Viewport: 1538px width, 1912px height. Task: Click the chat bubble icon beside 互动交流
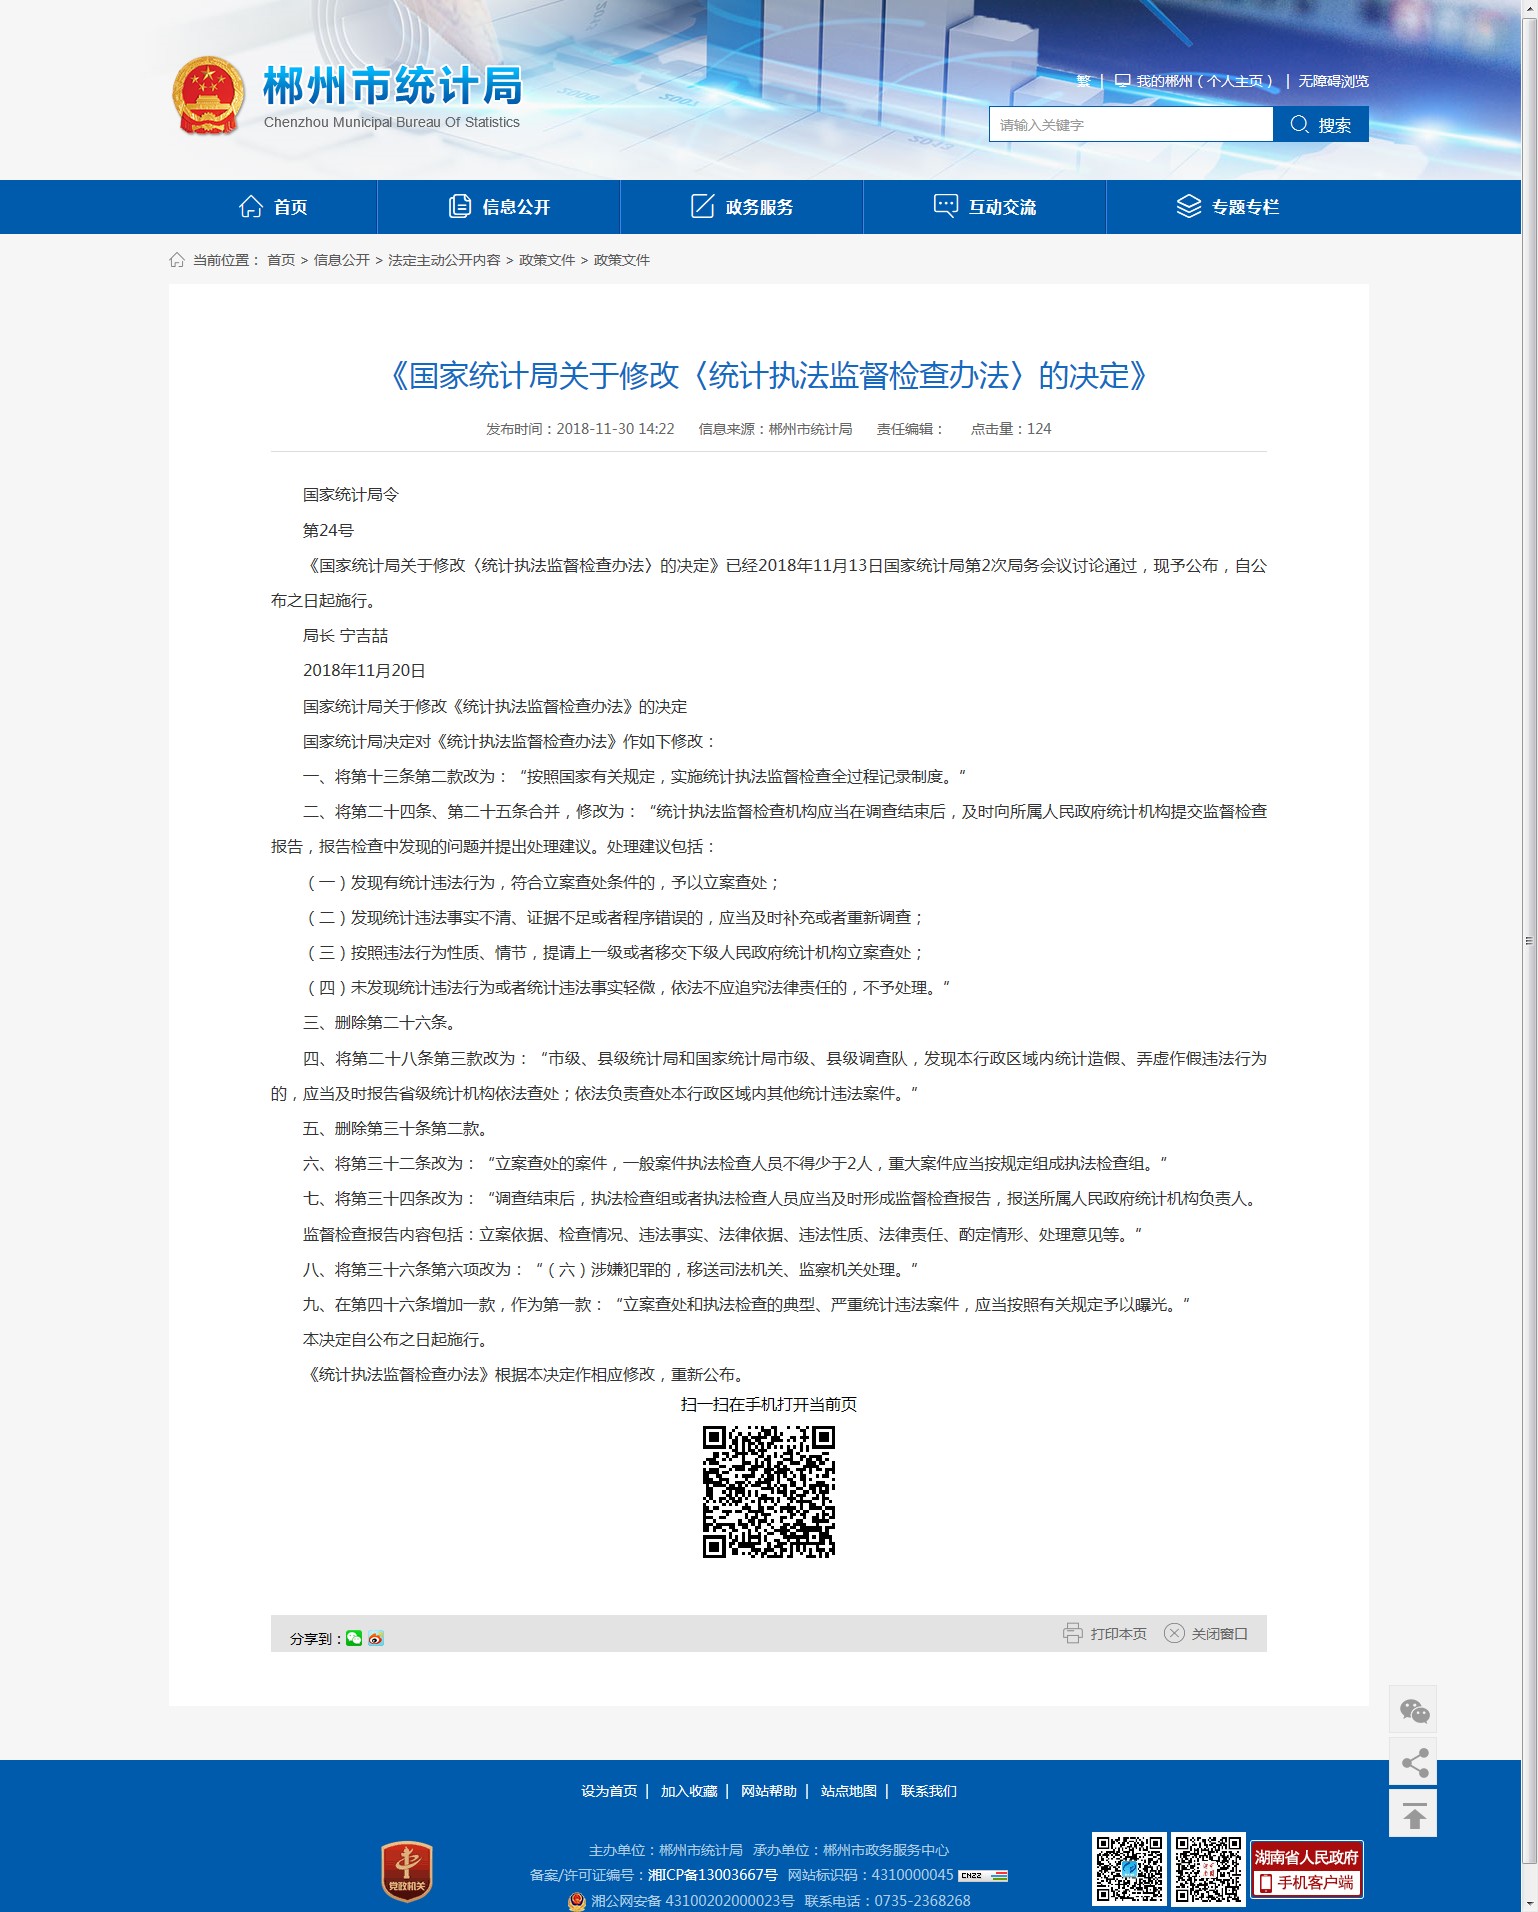[x=945, y=206]
